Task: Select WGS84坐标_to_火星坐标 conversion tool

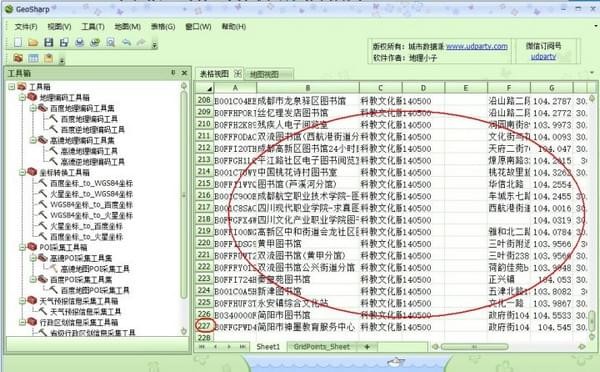Action: 91,215
